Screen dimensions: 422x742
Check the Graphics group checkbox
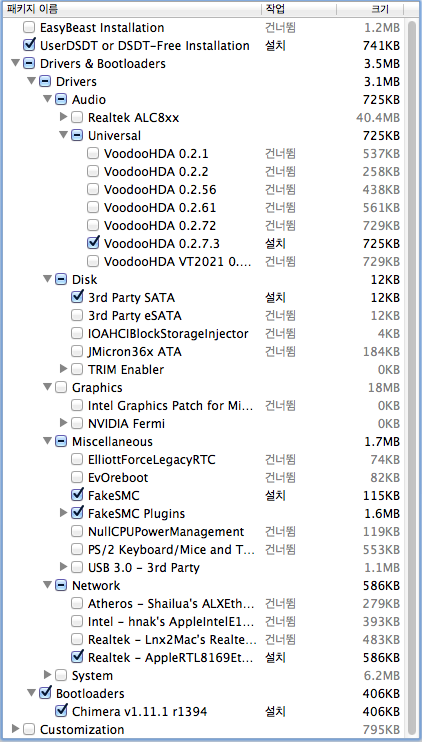coord(61,387)
